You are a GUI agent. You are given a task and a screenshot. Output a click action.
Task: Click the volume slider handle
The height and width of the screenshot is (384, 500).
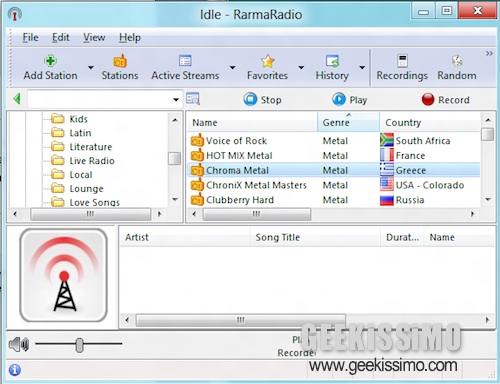coord(79,345)
